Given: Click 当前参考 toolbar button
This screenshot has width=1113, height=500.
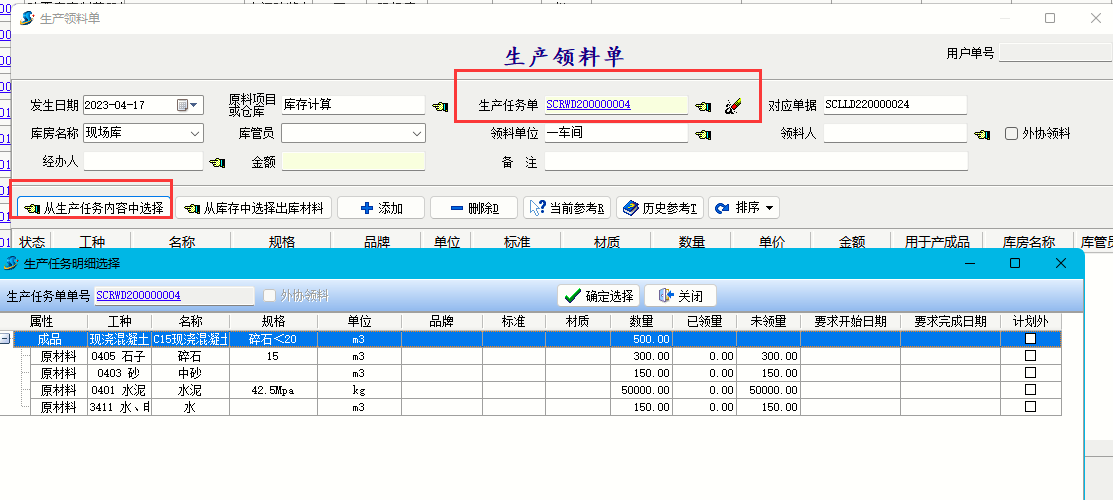Looking at the screenshot, I should coord(567,208).
